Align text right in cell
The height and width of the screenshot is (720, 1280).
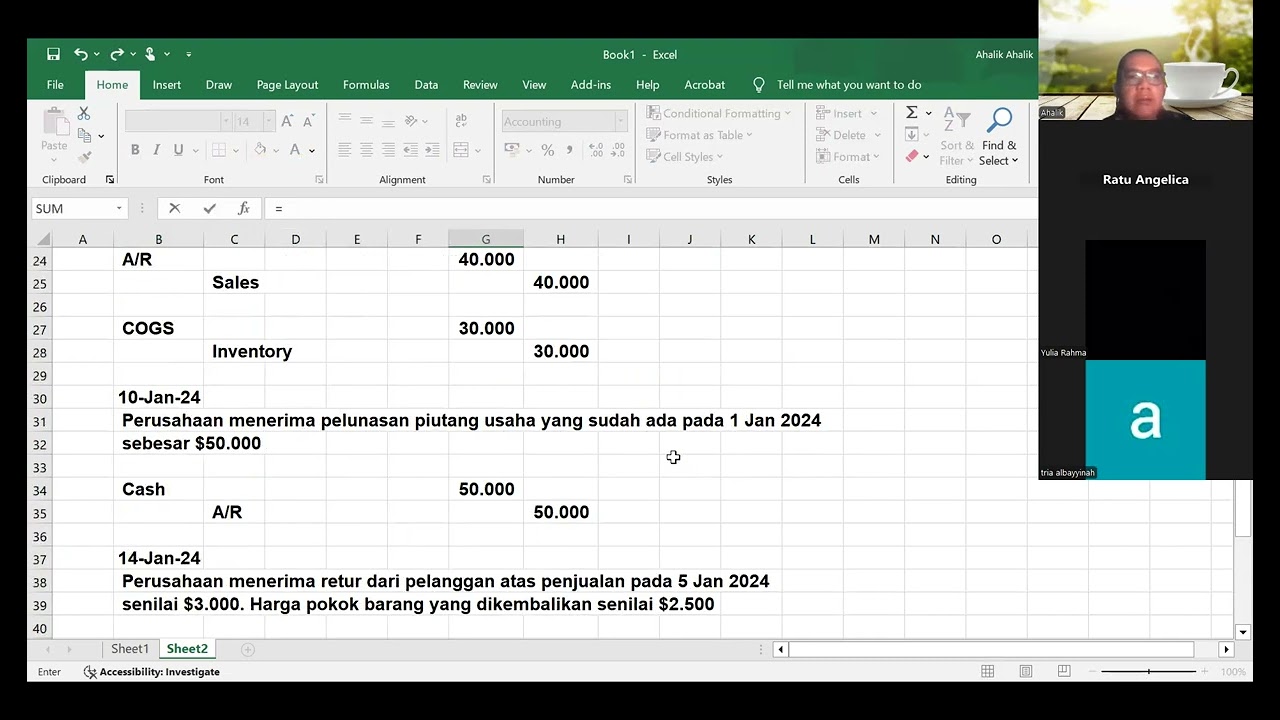[388, 150]
